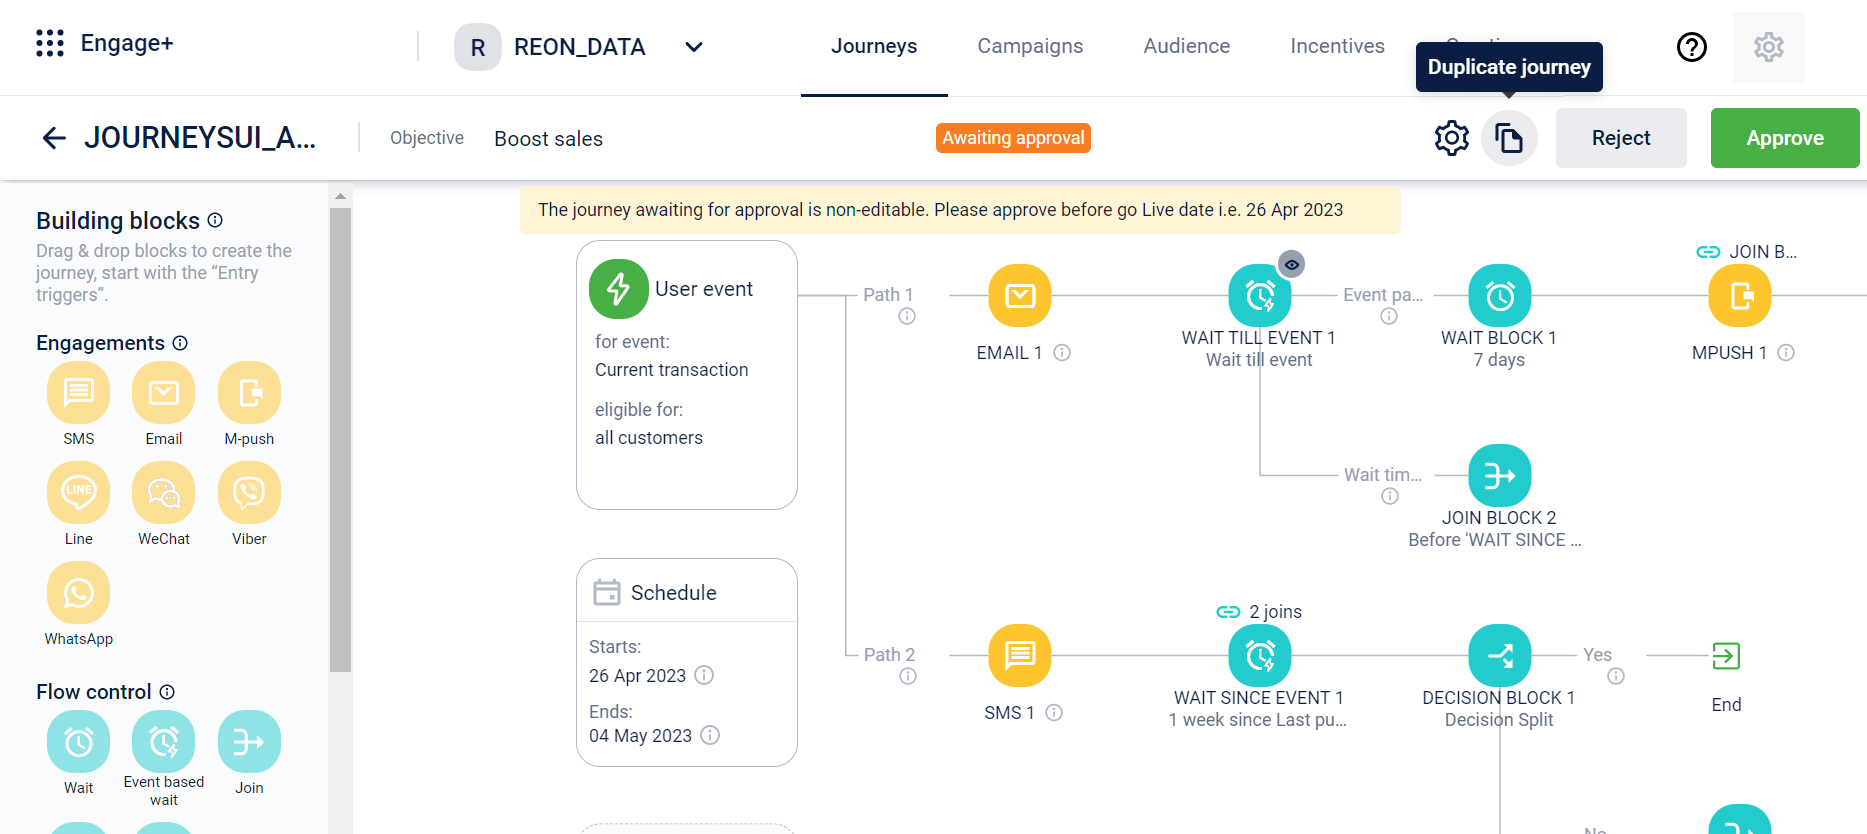The height and width of the screenshot is (834, 1867).
Task: Open the Audience tab
Action: pyautogui.click(x=1186, y=46)
